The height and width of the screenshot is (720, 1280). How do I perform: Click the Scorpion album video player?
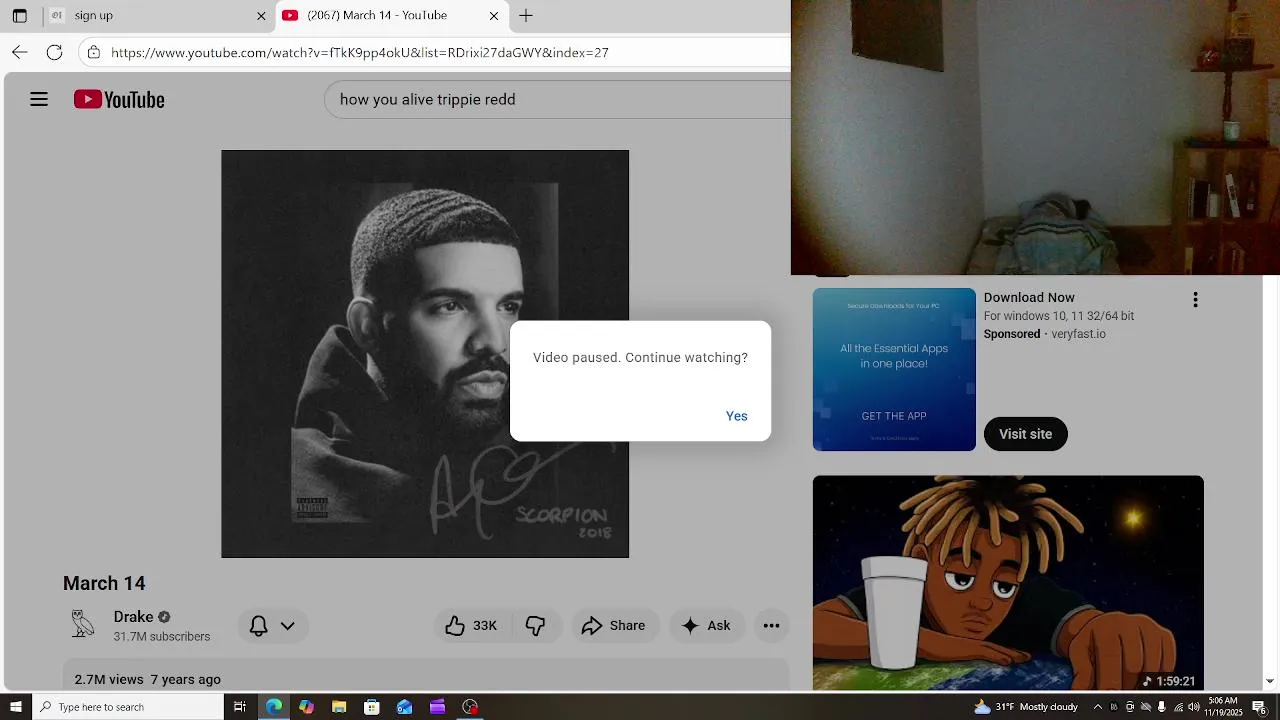click(425, 354)
